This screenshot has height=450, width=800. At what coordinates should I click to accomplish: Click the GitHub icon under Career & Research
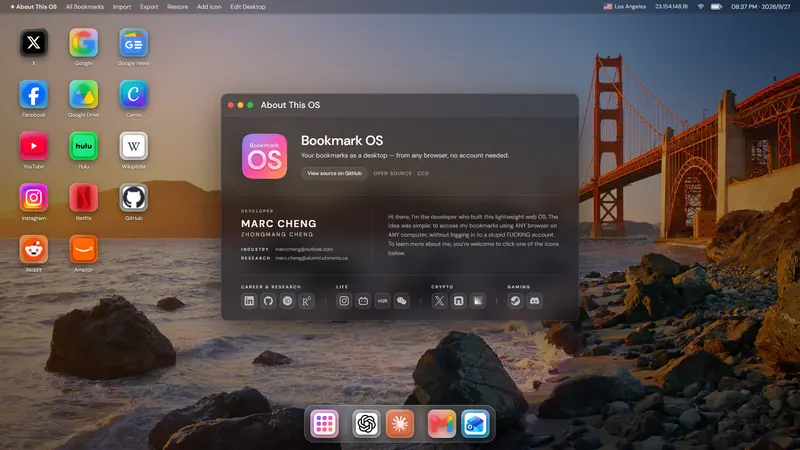(x=268, y=301)
